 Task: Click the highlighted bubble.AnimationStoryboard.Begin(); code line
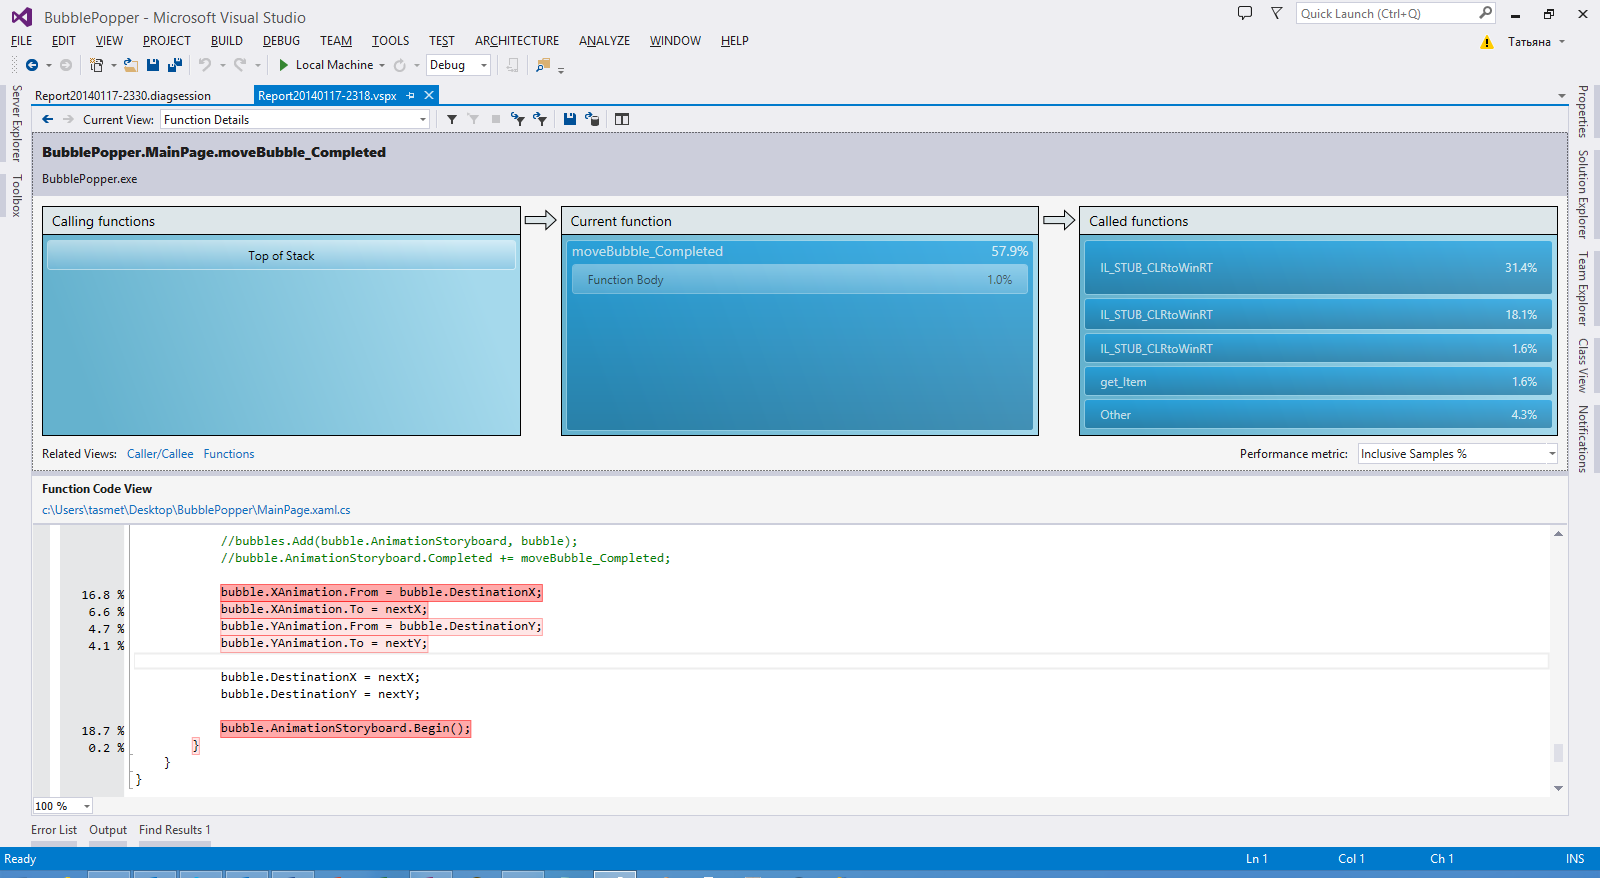click(345, 728)
